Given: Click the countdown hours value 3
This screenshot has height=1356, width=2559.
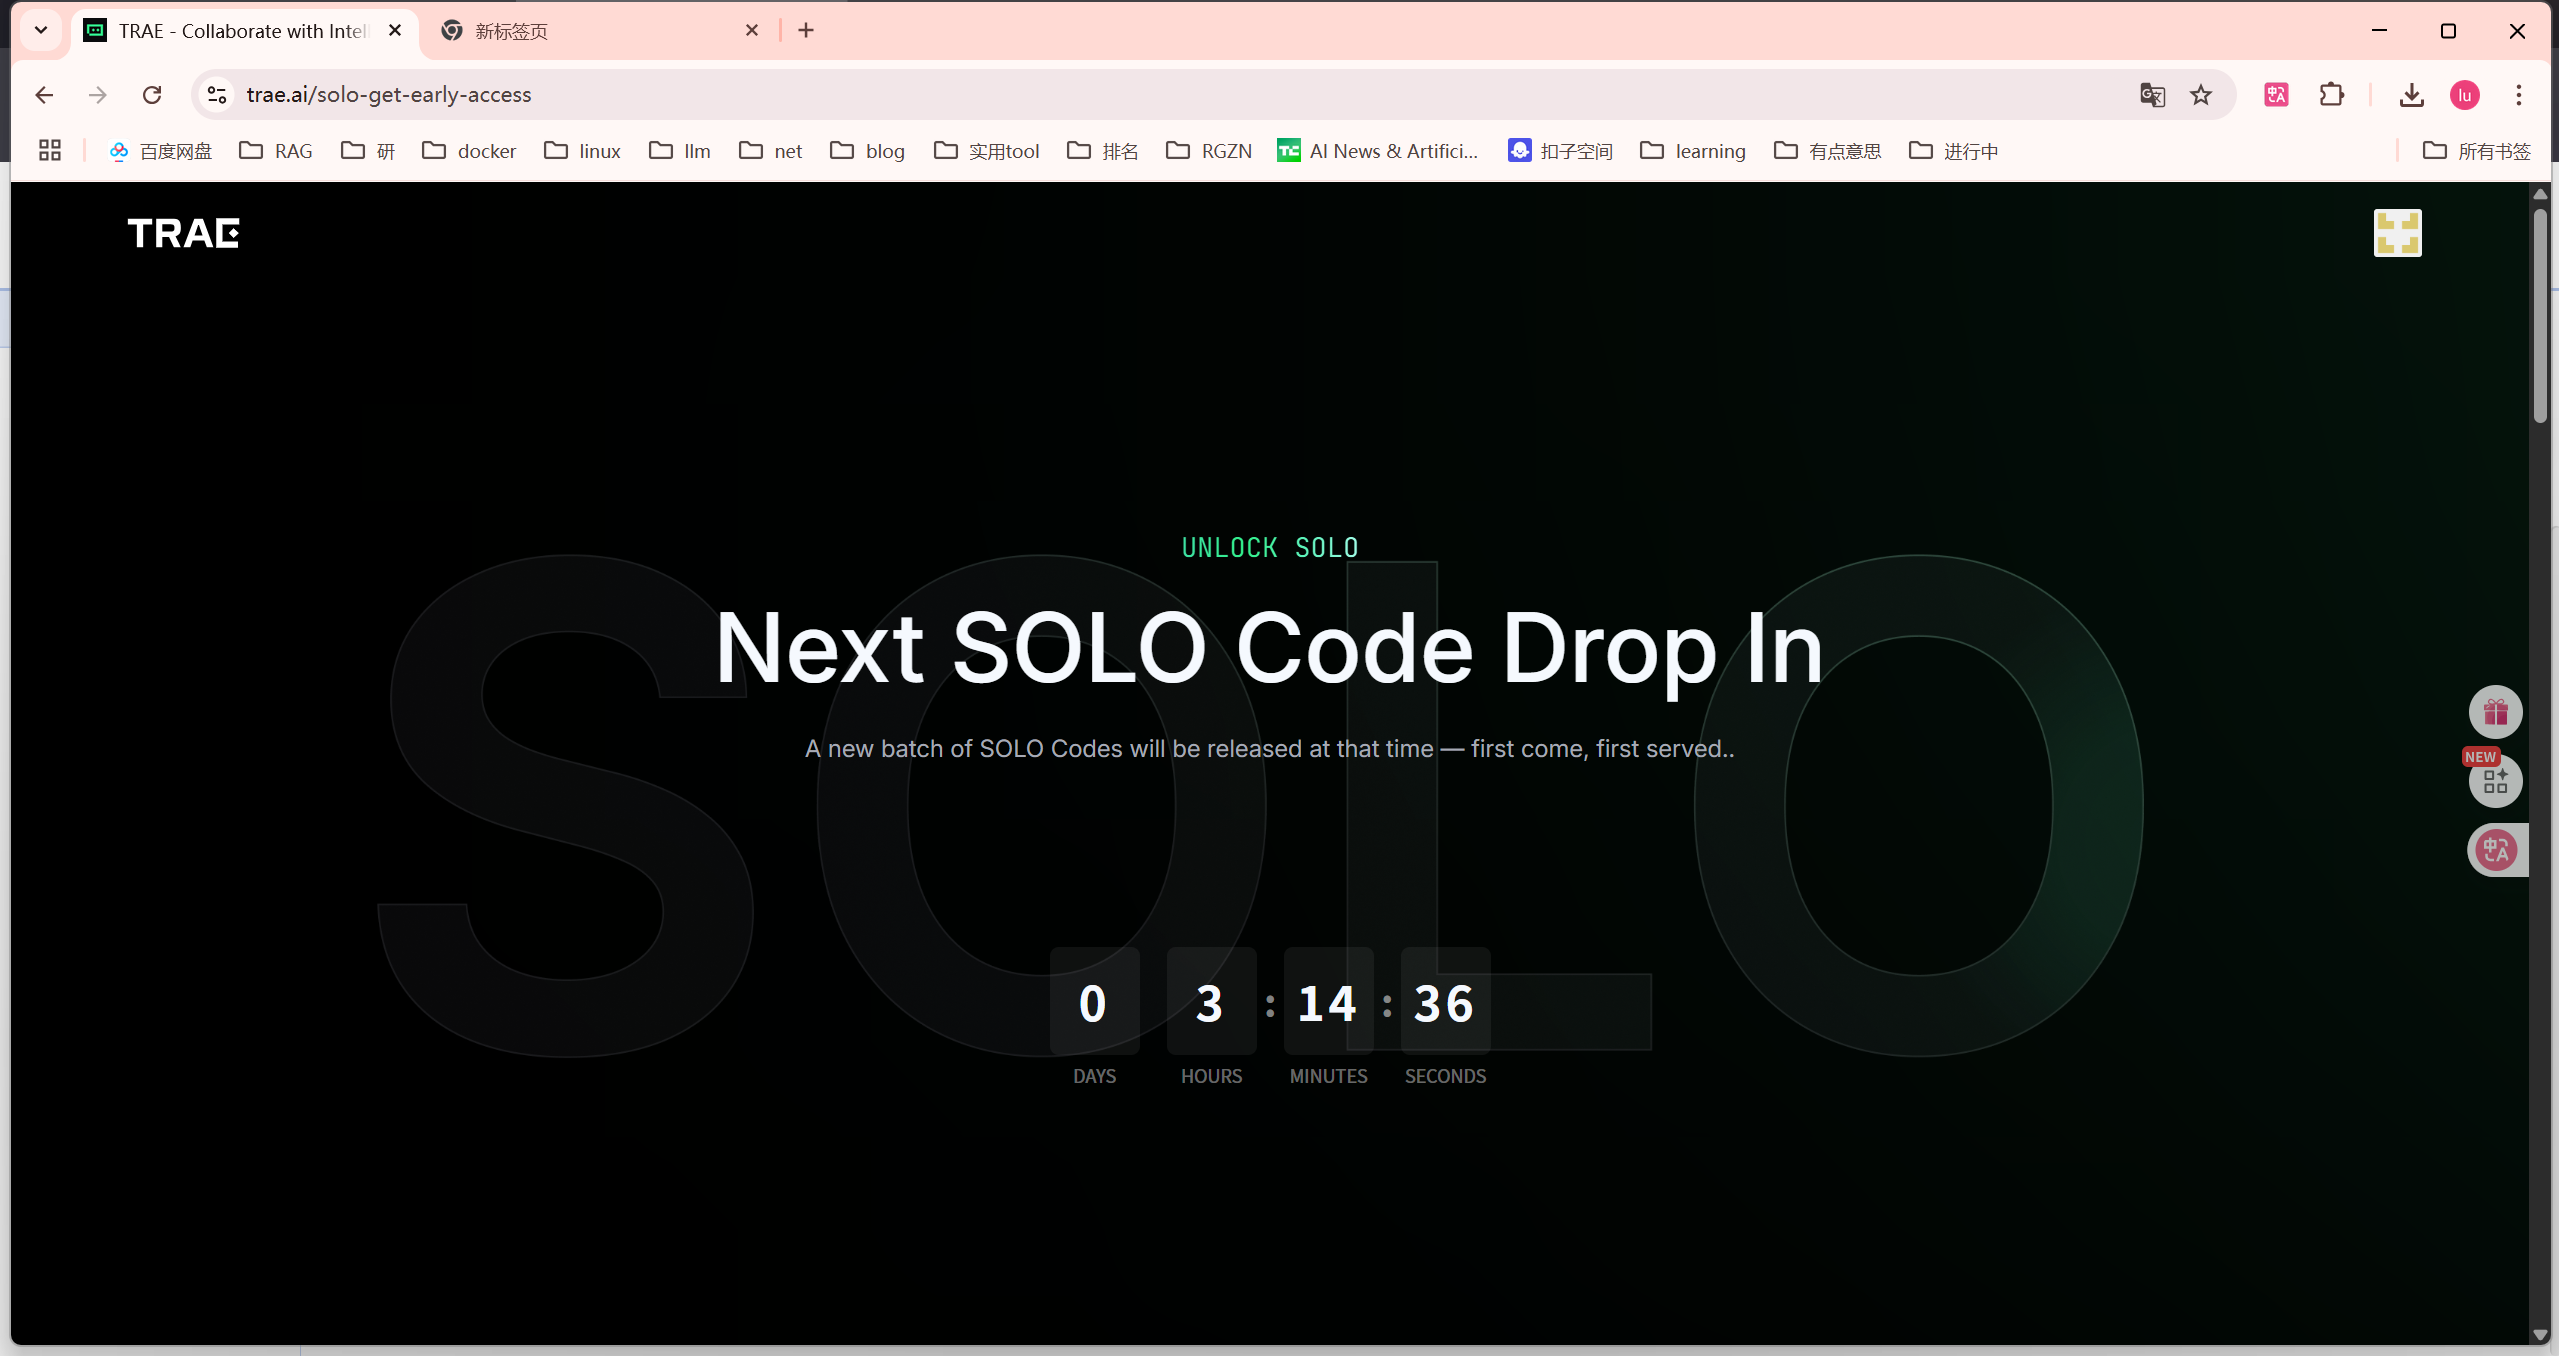Looking at the screenshot, I should 1210,1003.
